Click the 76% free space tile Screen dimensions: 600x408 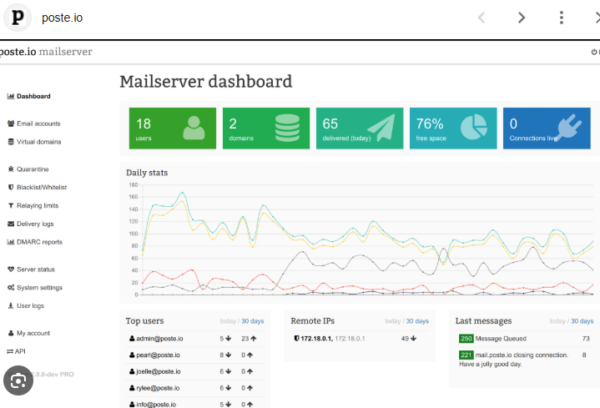(453, 128)
